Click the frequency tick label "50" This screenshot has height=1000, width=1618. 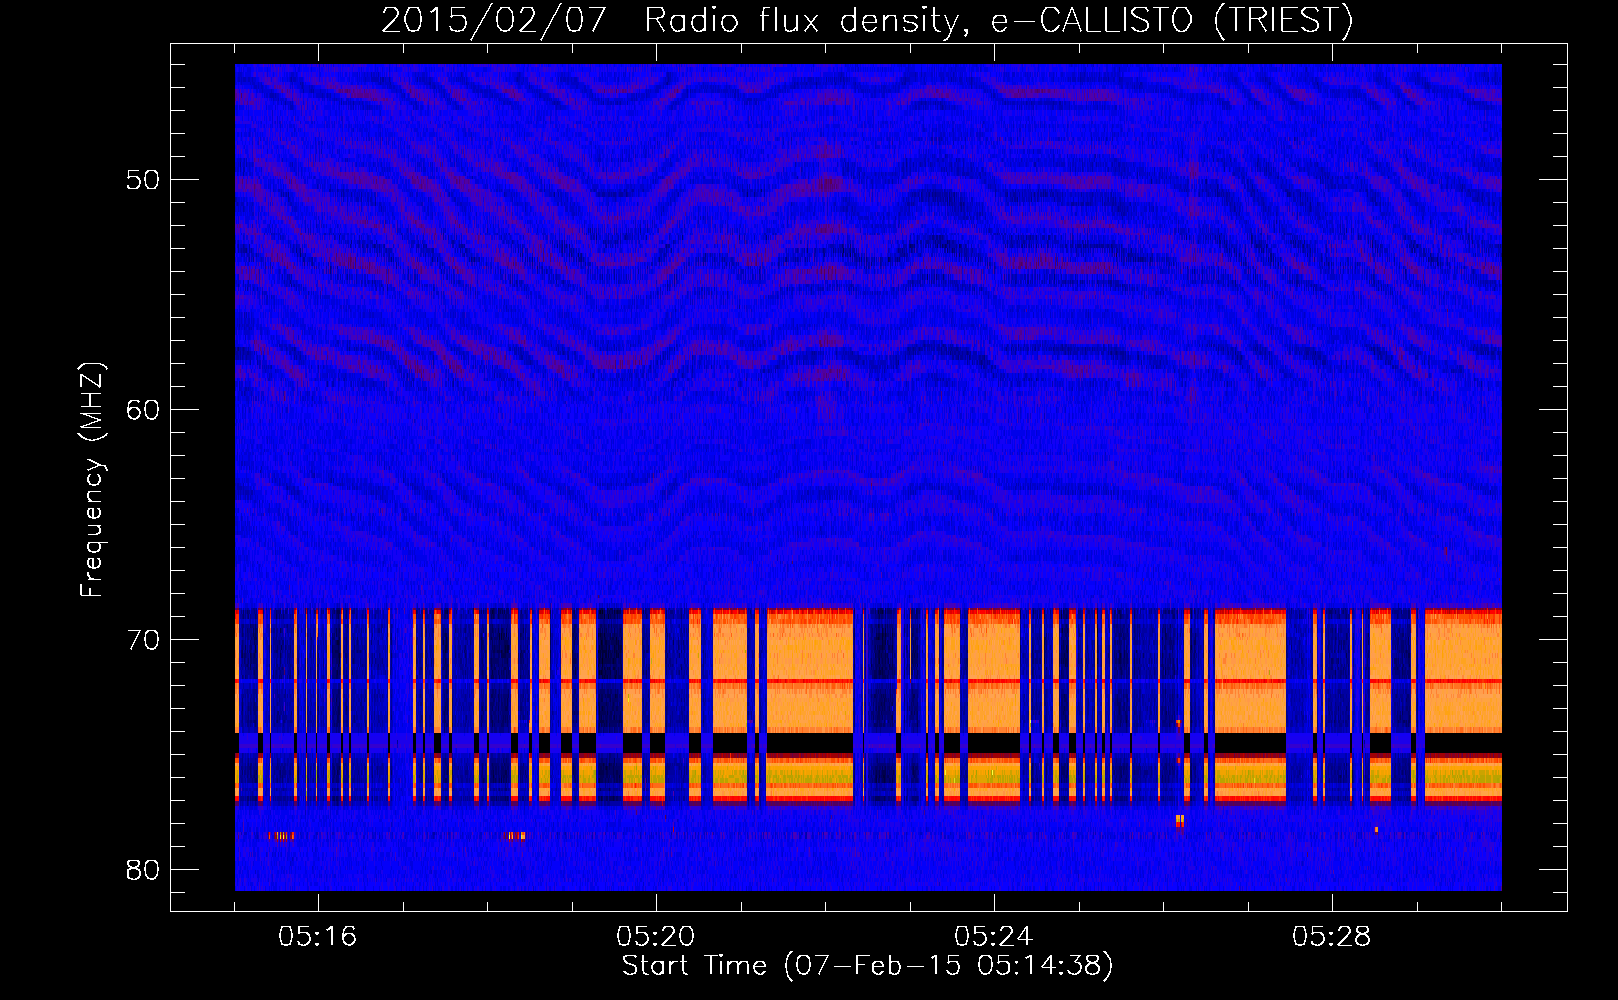tap(143, 180)
